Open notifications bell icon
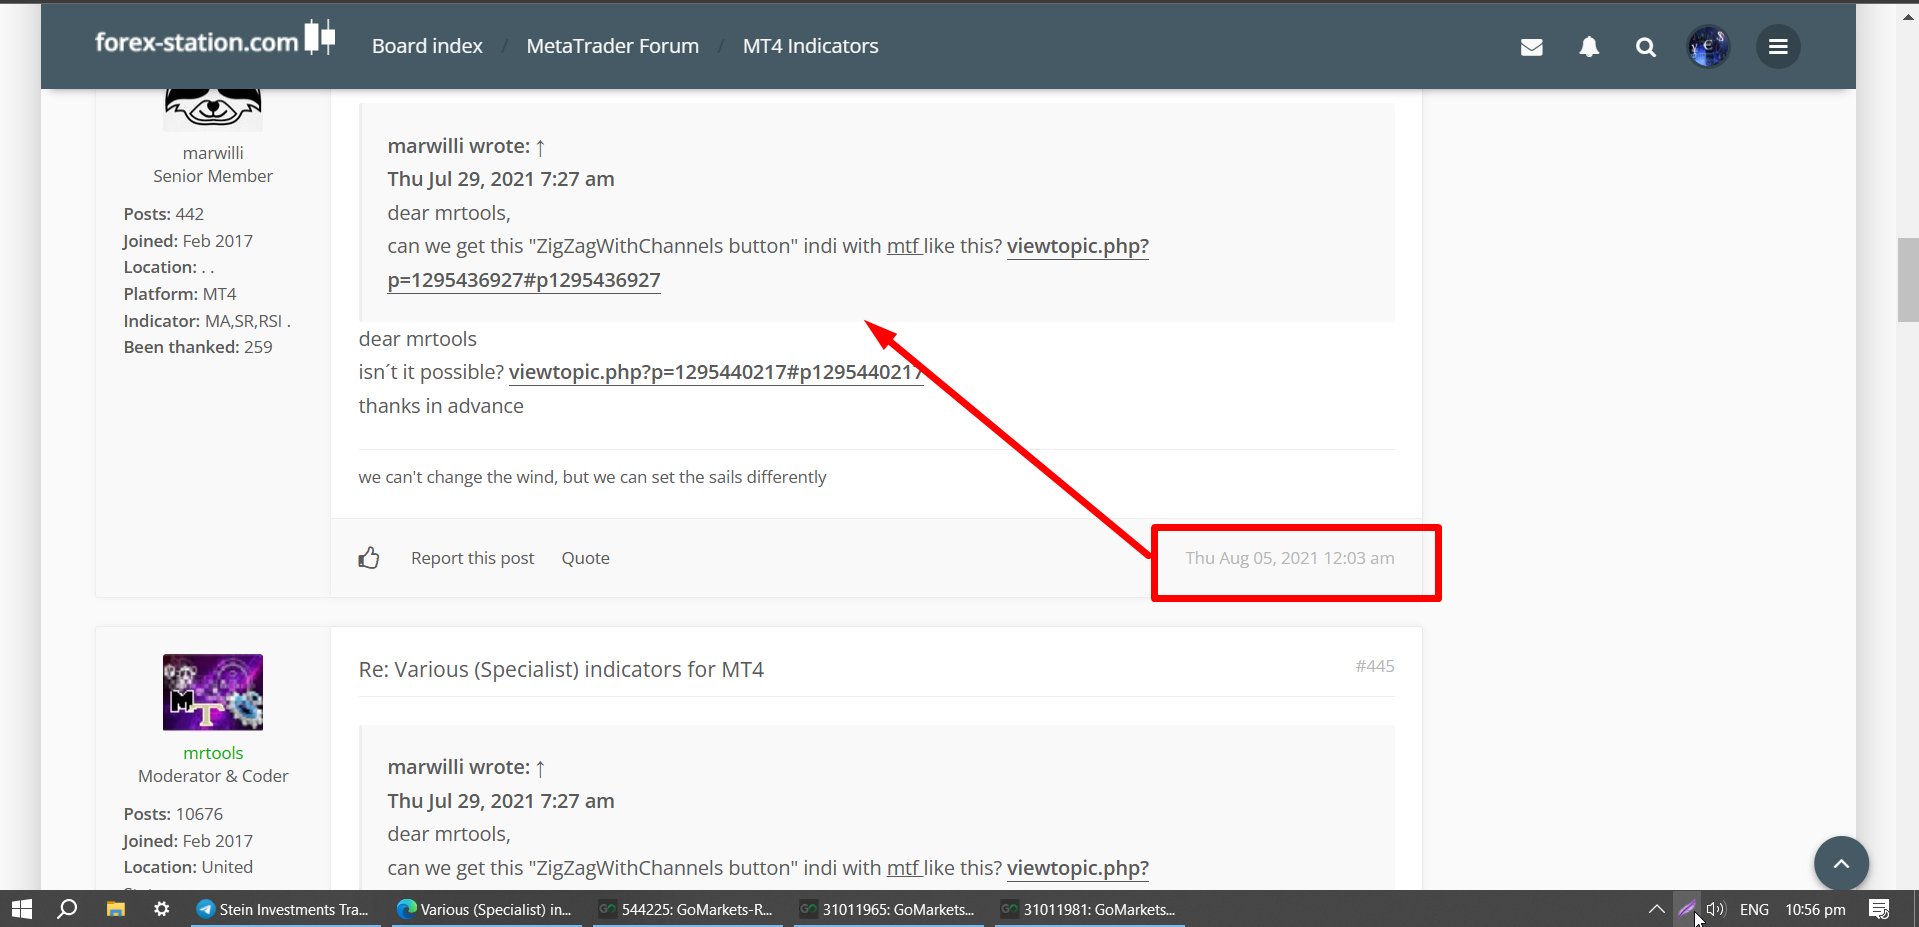The height and width of the screenshot is (927, 1919). click(x=1589, y=47)
